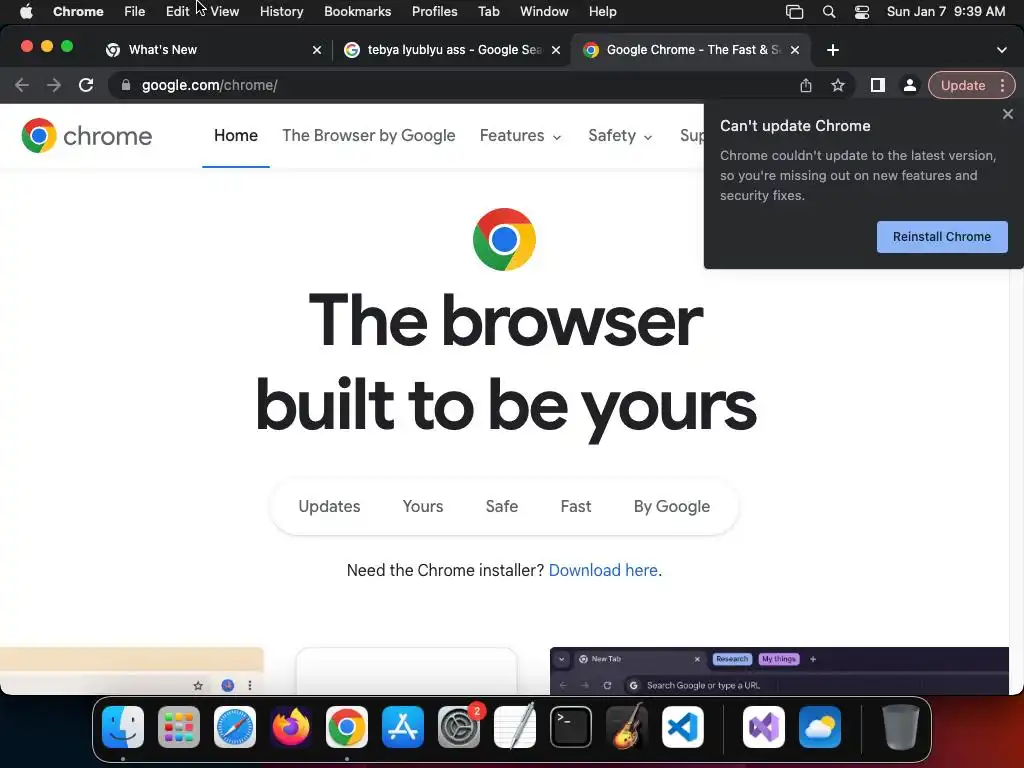Viewport: 1024px width, 768px height.
Task: Open Launchpad from the Dock
Action: tap(179, 727)
